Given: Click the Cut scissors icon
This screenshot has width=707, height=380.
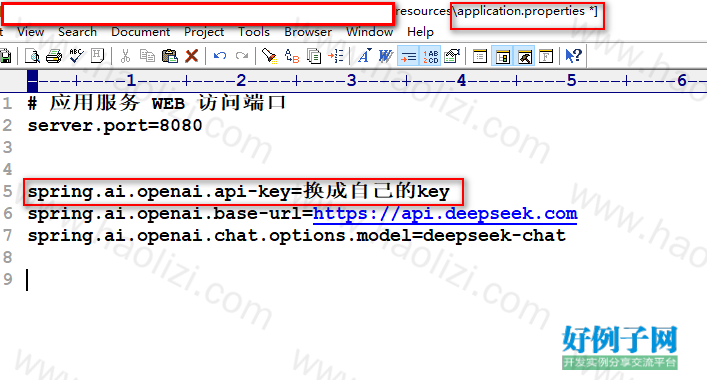Looking at the screenshot, I should tap(125, 56).
